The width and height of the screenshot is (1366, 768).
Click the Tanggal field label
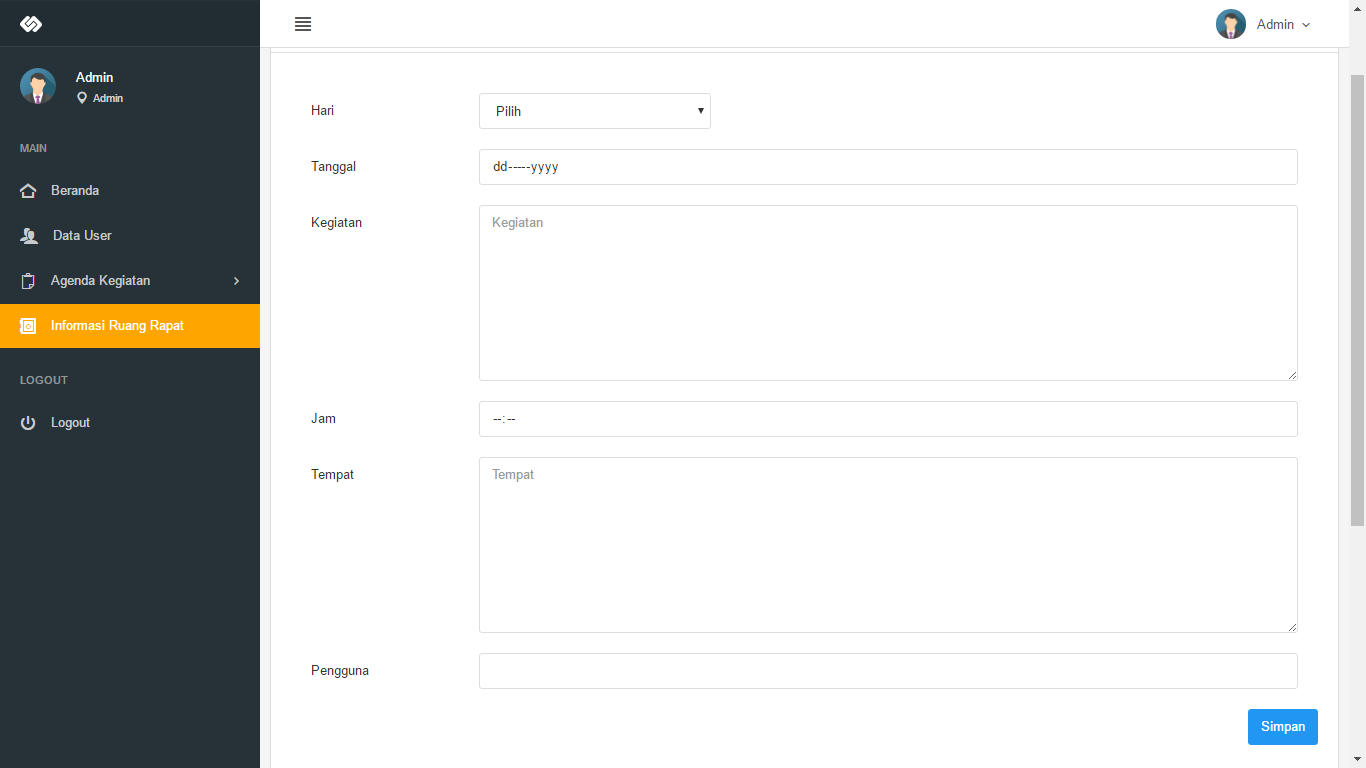pyautogui.click(x=333, y=167)
